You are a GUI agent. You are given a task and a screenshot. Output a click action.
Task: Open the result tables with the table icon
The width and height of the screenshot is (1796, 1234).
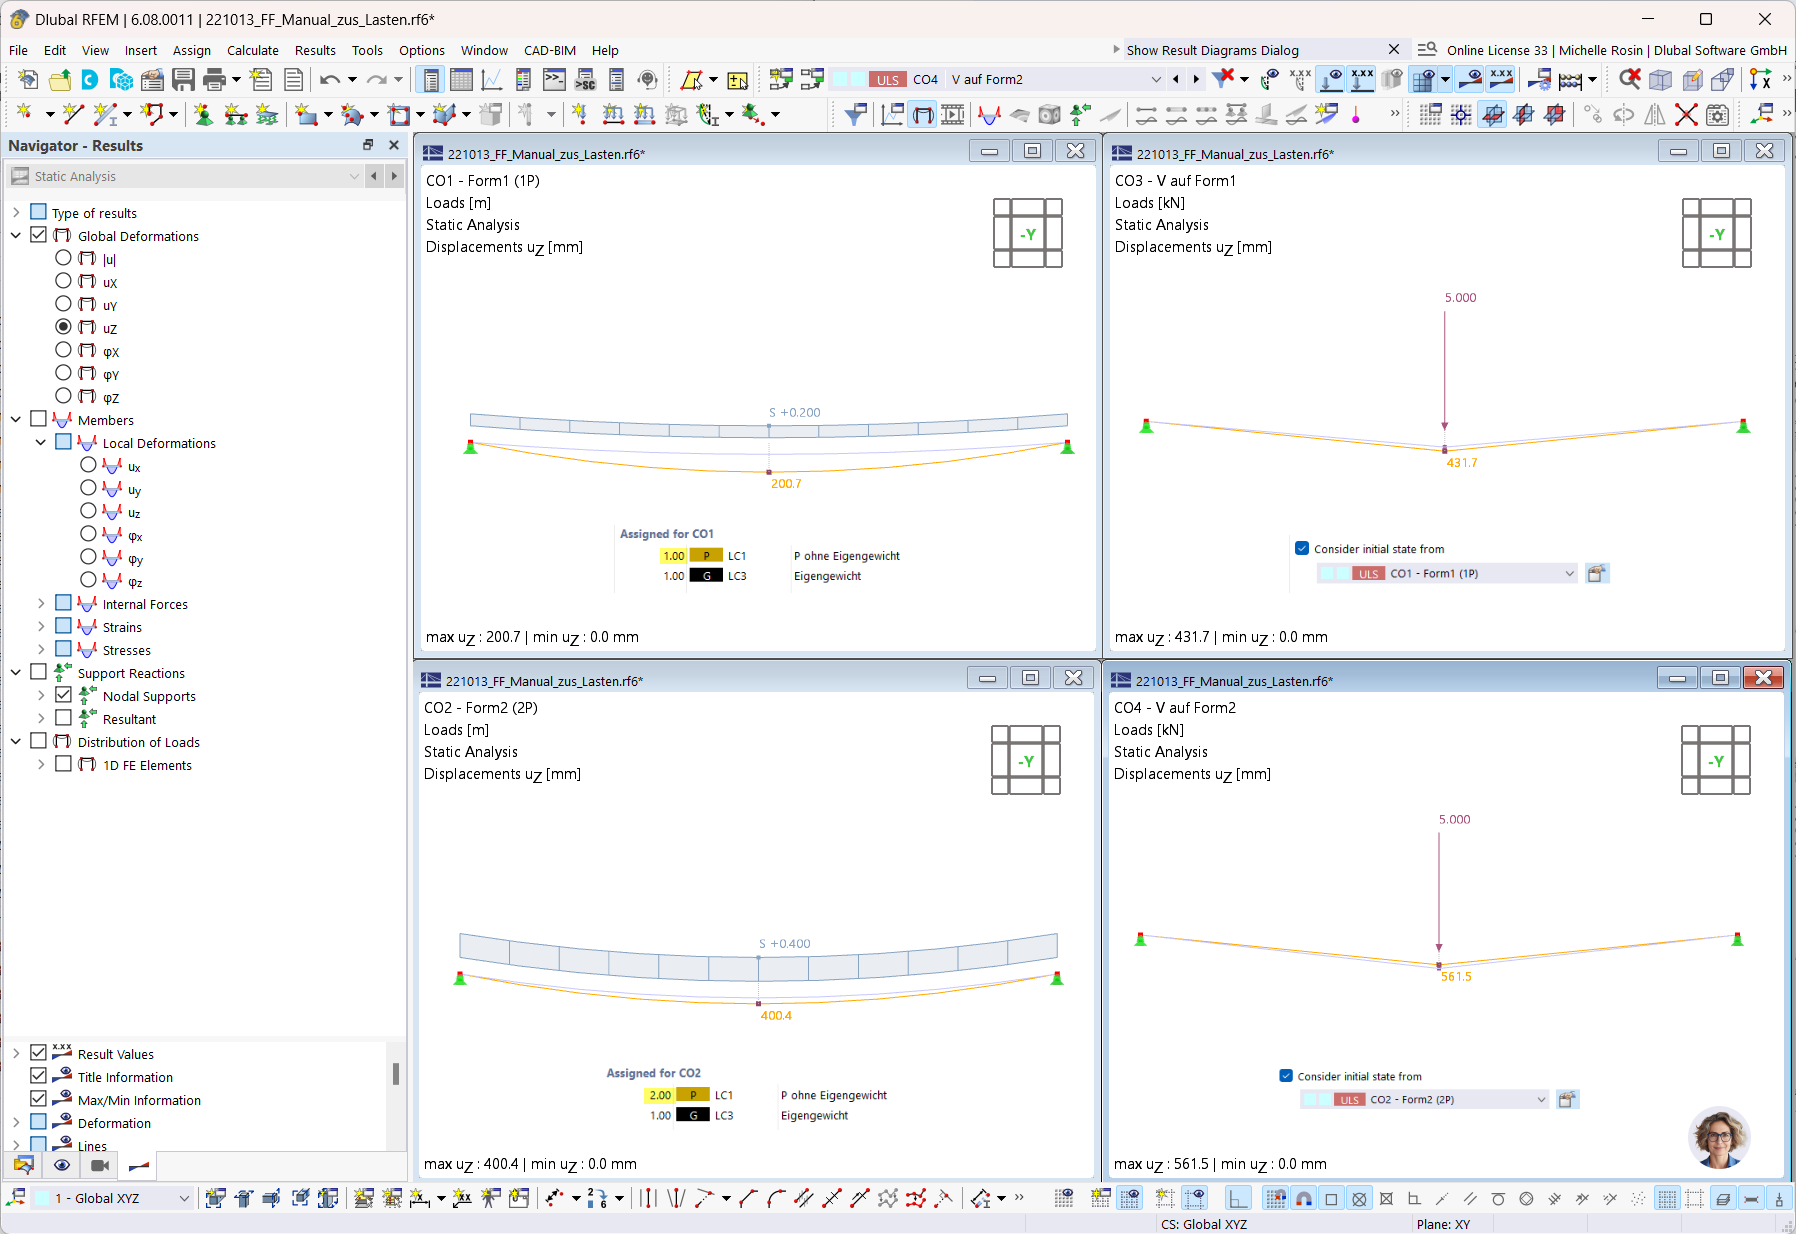(461, 79)
